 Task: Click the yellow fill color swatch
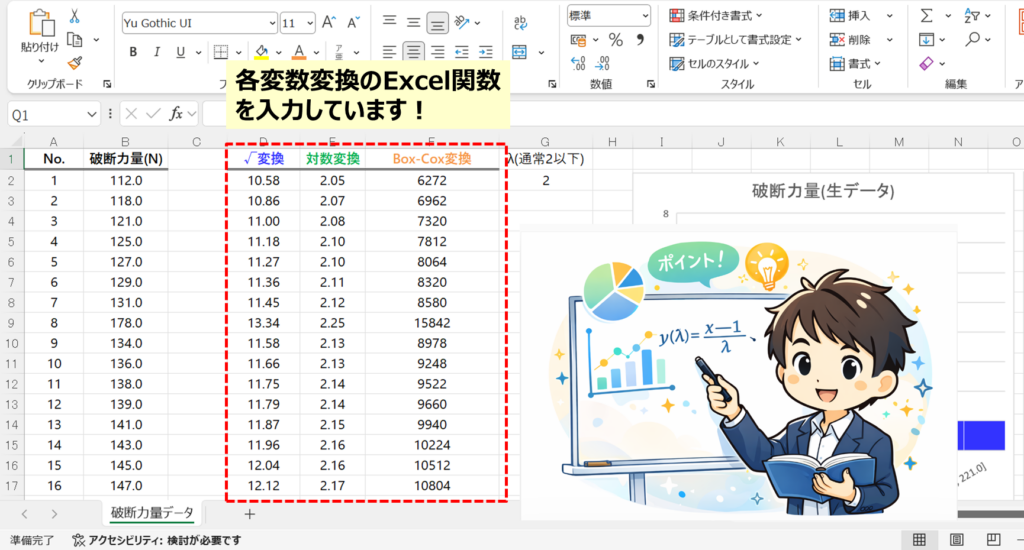[260, 52]
